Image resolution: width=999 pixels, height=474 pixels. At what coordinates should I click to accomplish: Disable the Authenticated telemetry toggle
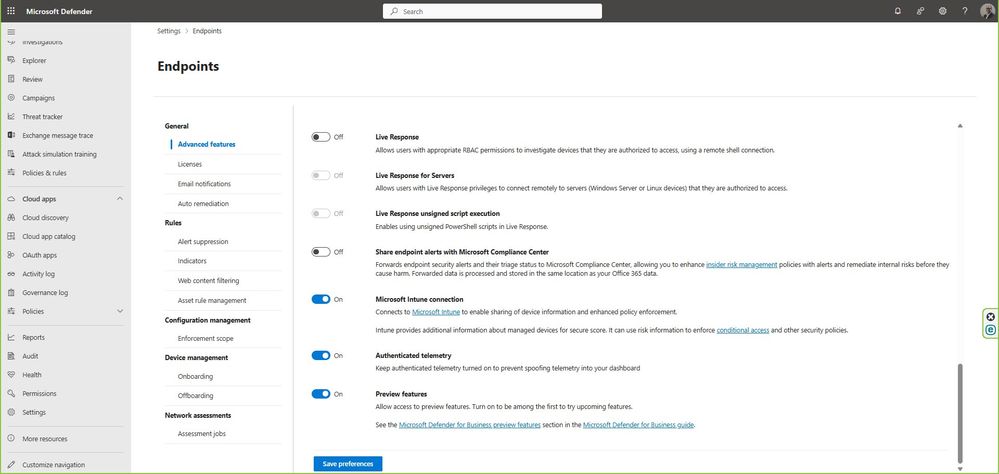(320, 356)
